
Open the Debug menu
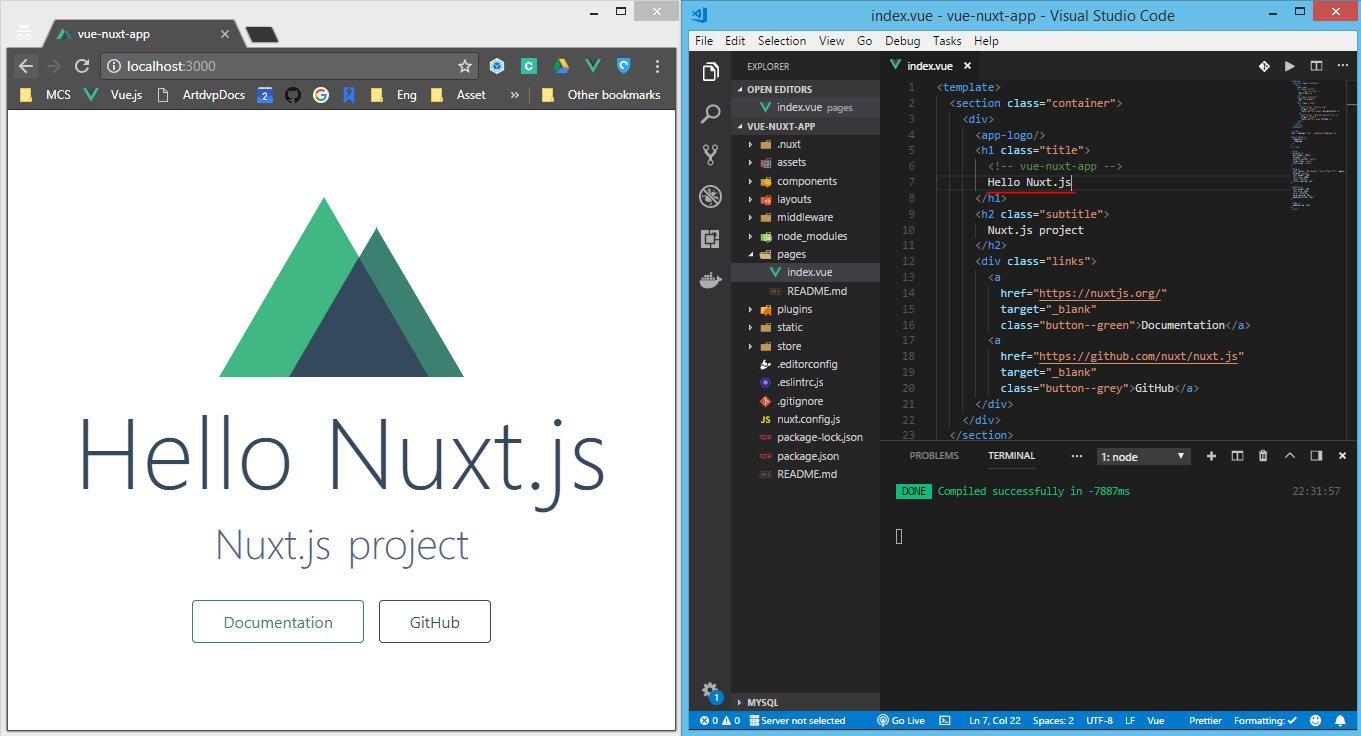coord(902,41)
